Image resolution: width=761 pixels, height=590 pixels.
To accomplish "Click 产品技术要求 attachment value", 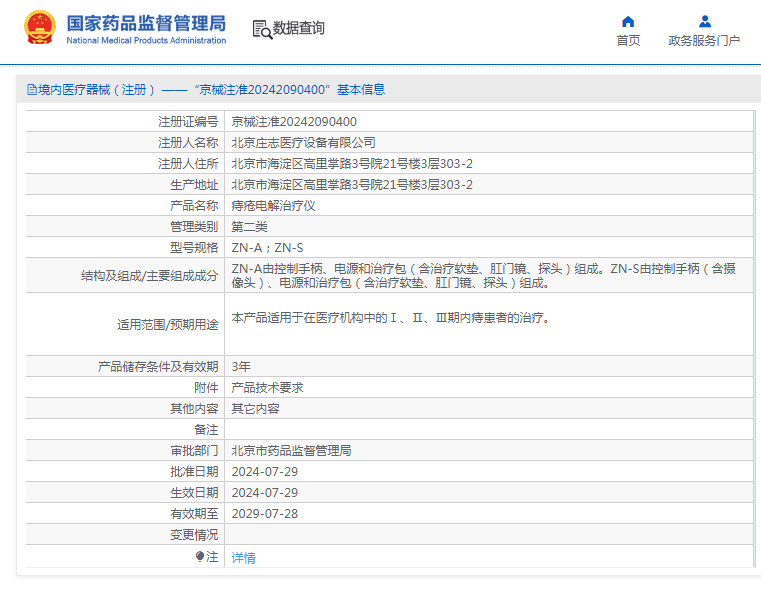I will tap(267, 388).
